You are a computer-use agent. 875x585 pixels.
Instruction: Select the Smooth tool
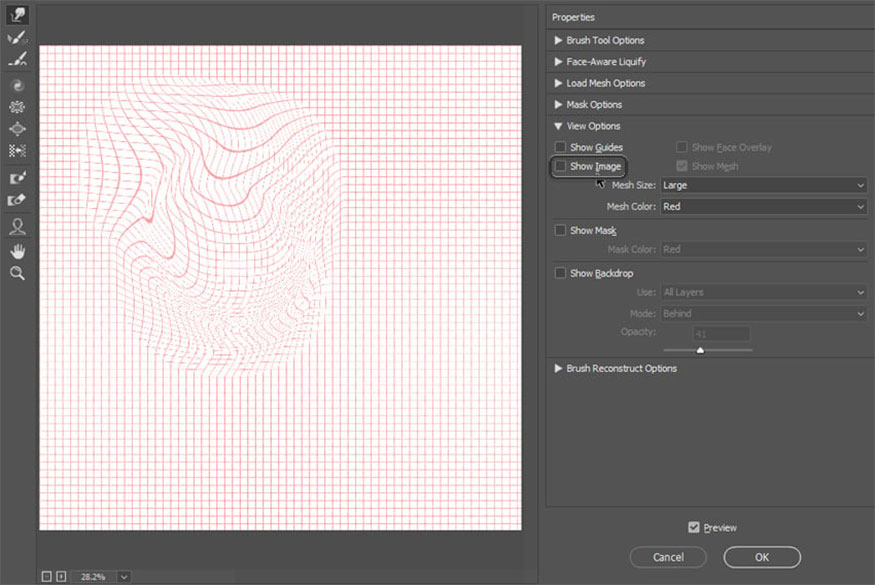[17, 60]
